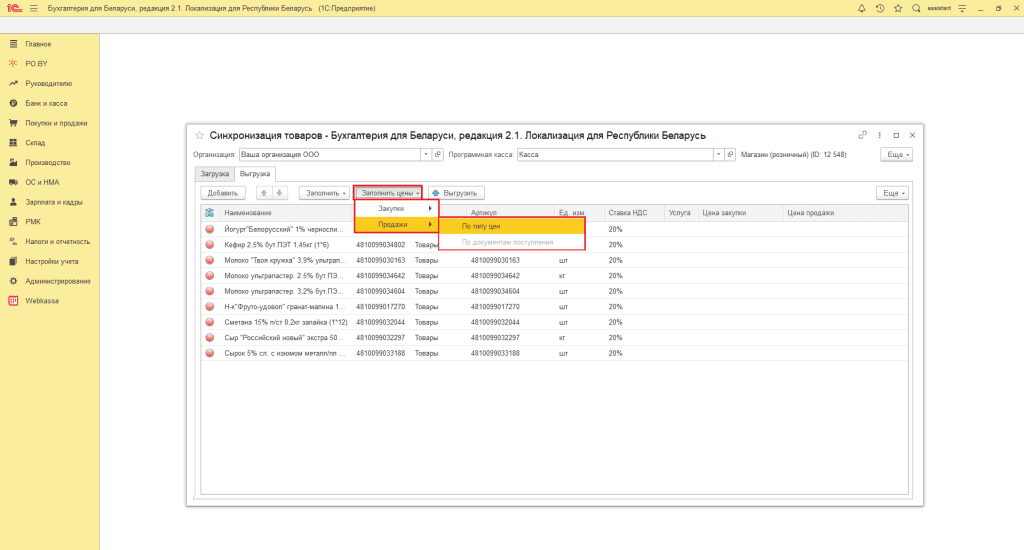Image resolution: width=1024 pixels, height=550 pixels.
Task: Open notifications bell in title bar
Action: 861,8
